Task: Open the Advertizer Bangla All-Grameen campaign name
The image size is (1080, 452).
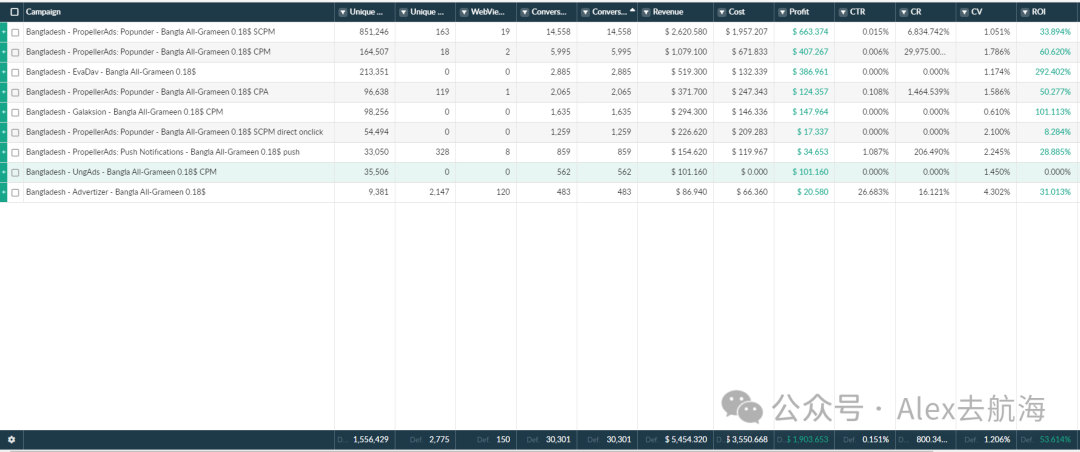Action: click(x=115, y=193)
